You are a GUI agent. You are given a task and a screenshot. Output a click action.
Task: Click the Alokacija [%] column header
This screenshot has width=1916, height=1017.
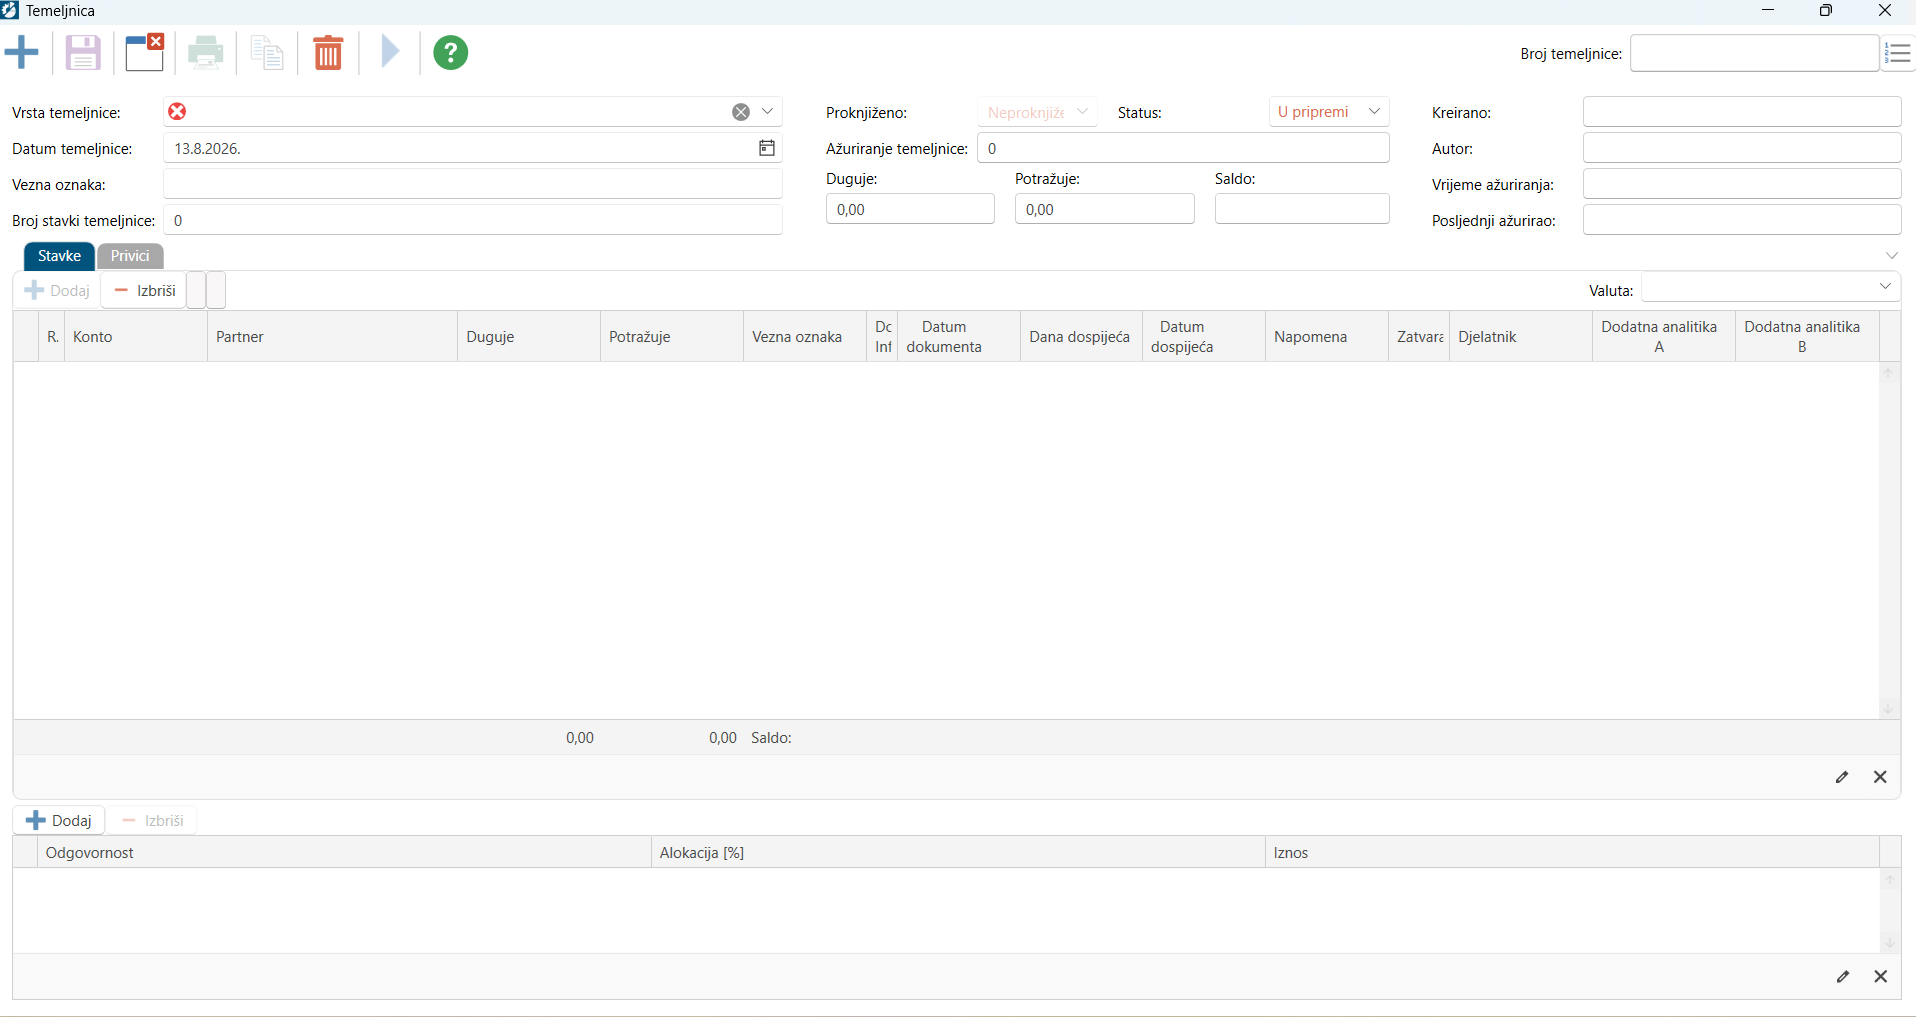(x=958, y=853)
